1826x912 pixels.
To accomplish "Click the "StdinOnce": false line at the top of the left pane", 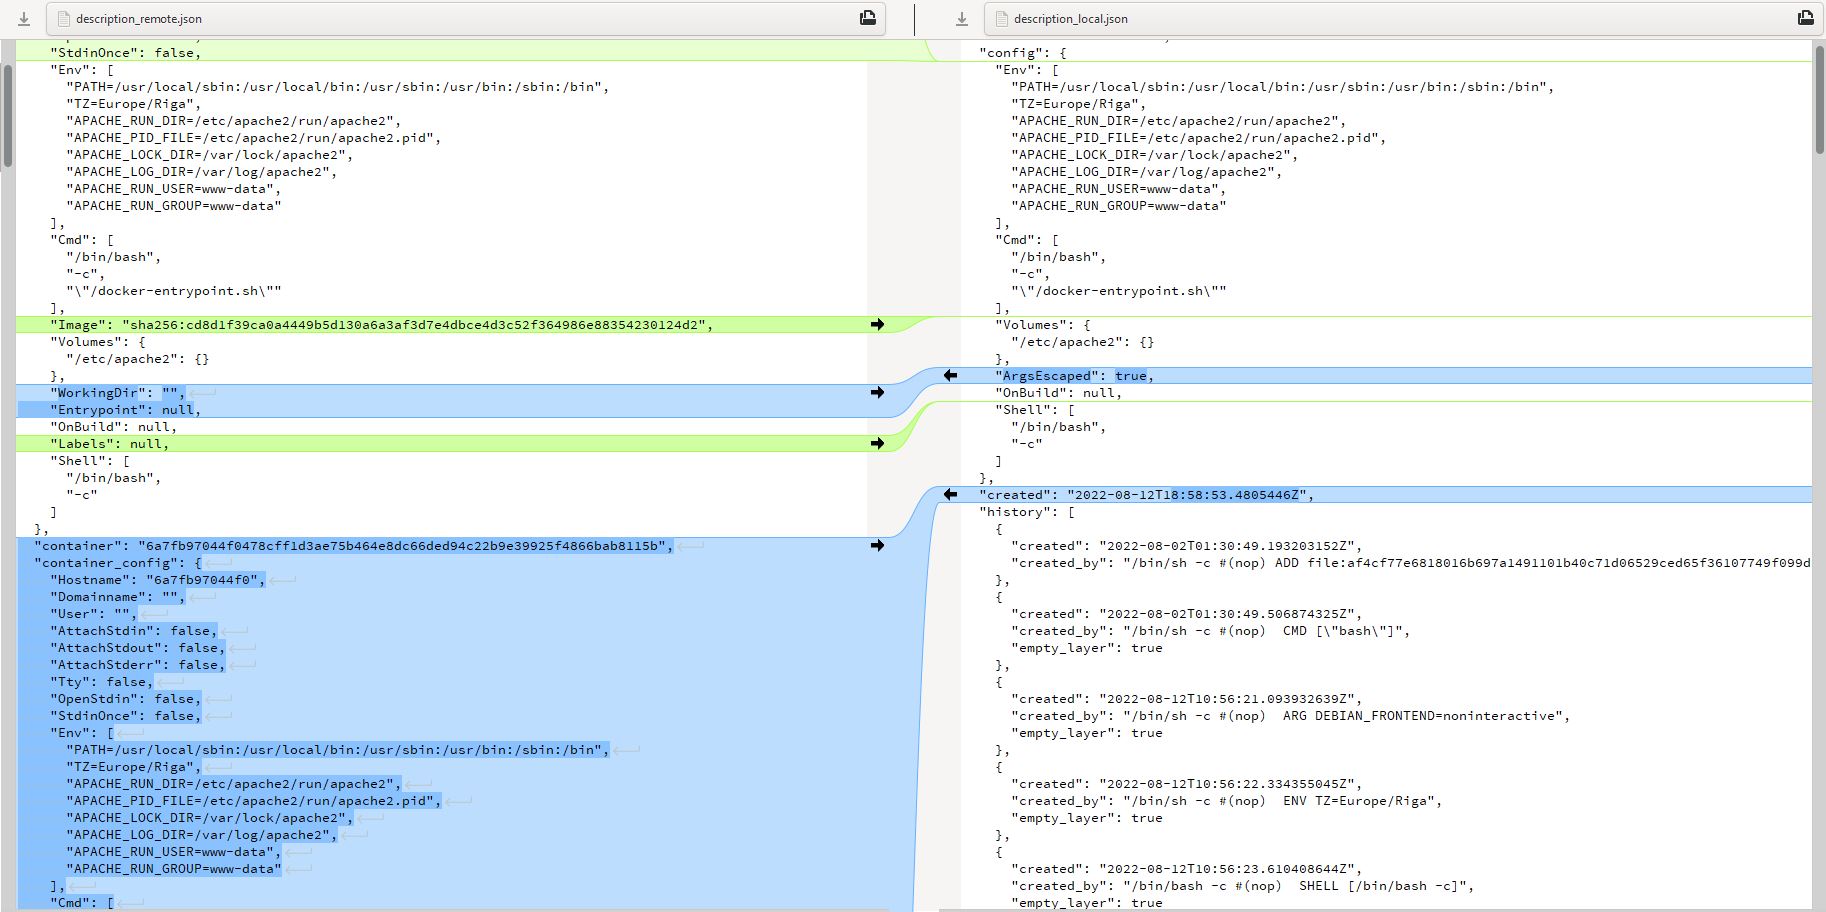I will [125, 53].
